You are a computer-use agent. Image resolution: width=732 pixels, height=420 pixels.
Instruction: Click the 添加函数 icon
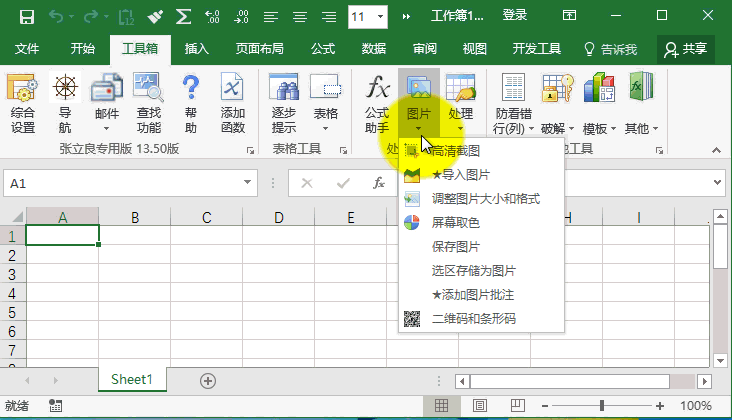(232, 104)
